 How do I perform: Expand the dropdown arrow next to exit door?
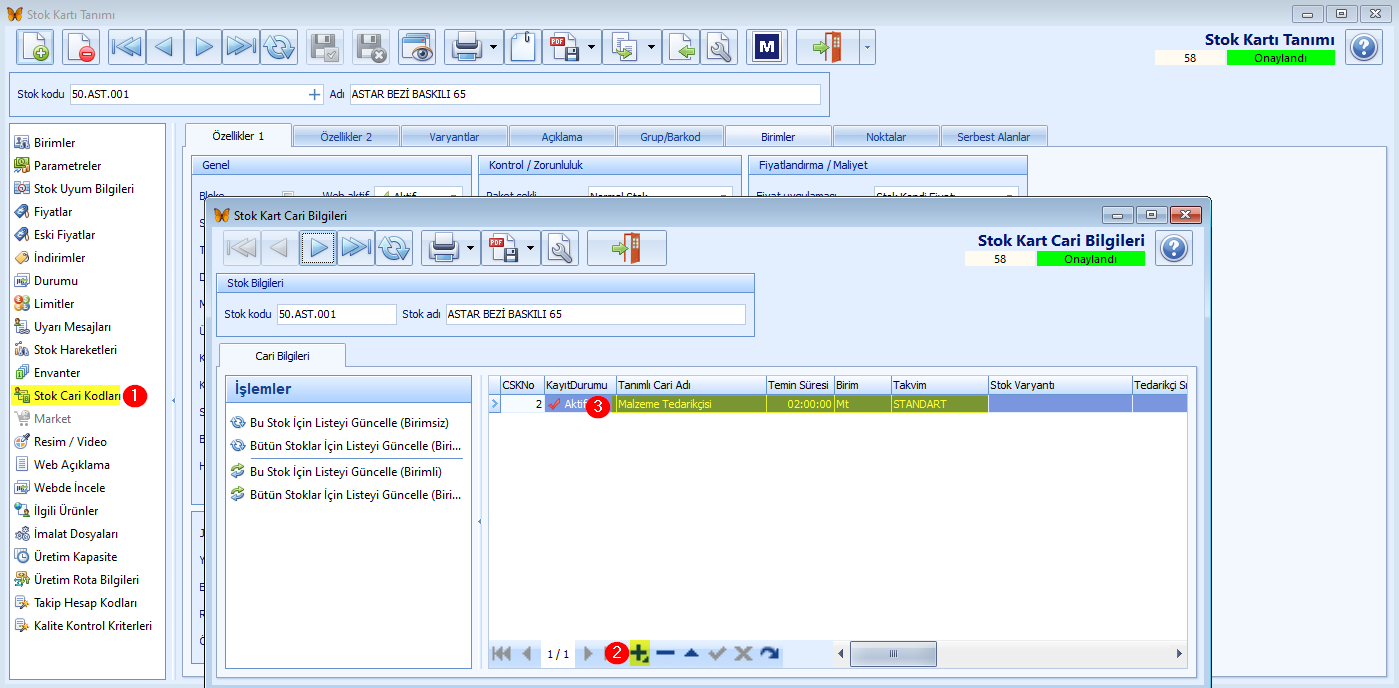click(x=867, y=47)
